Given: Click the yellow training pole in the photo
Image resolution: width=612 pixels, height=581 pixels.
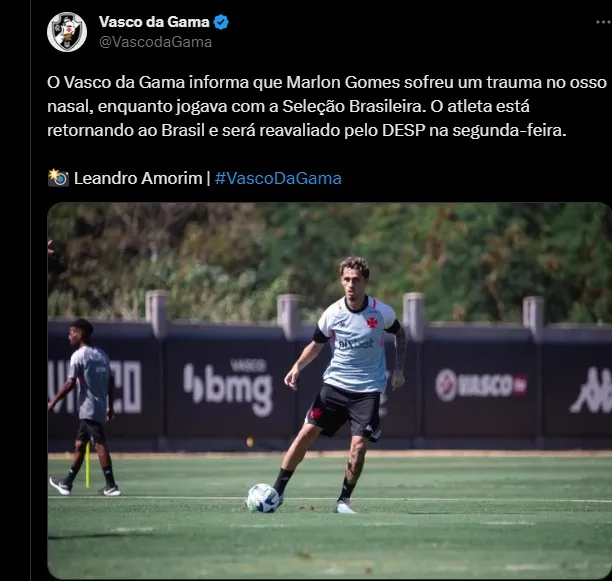Looking at the screenshot, I should click(x=87, y=465).
